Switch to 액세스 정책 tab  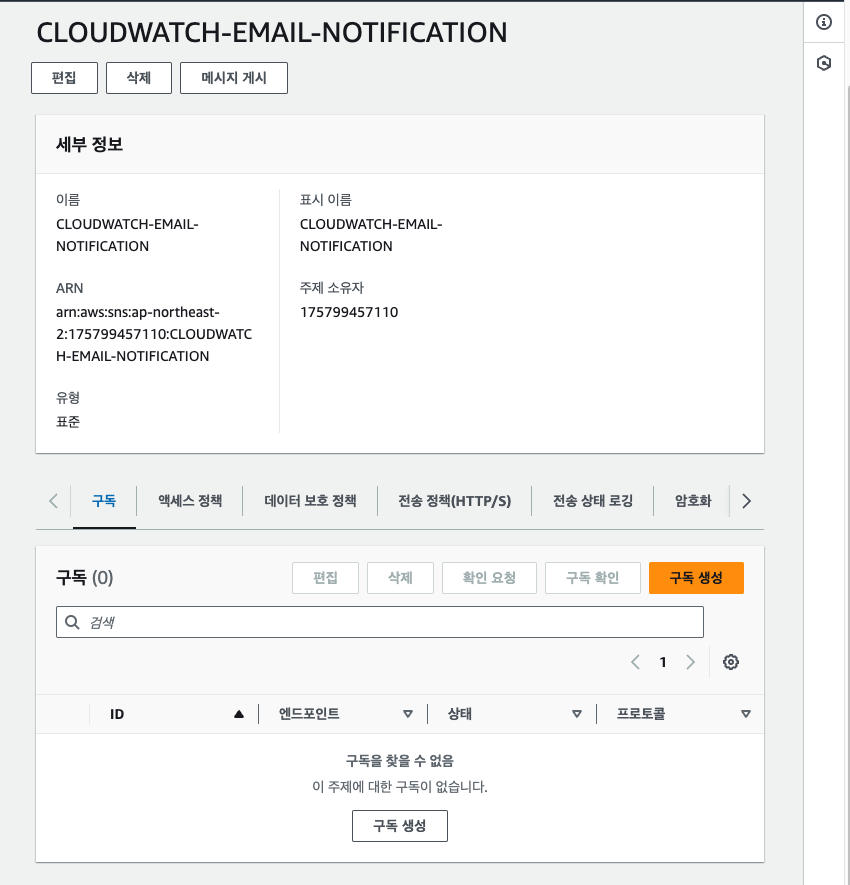click(190, 501)
